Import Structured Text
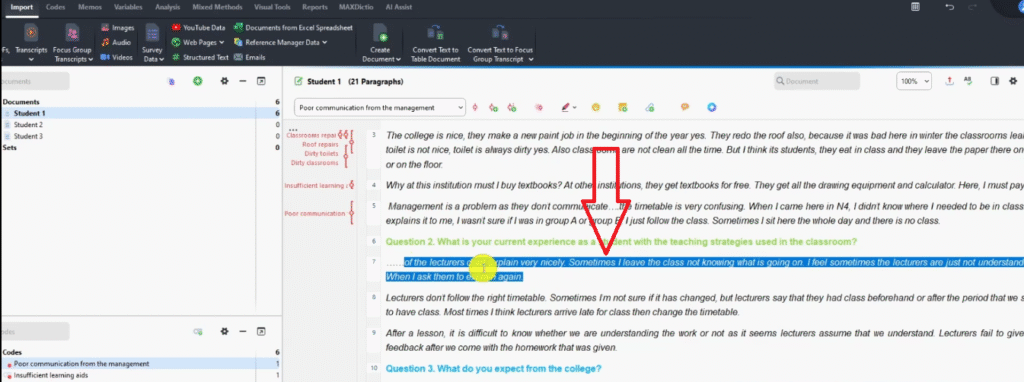 200,57
